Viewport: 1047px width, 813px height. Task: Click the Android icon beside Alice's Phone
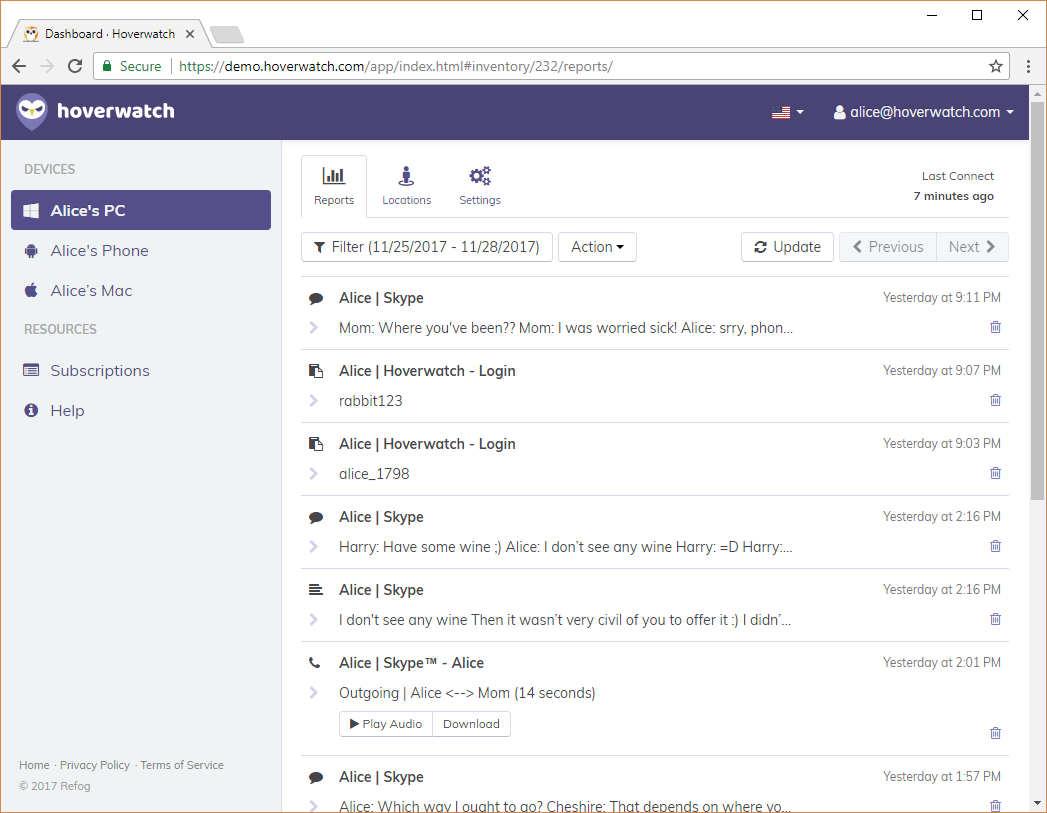(31, 251)
